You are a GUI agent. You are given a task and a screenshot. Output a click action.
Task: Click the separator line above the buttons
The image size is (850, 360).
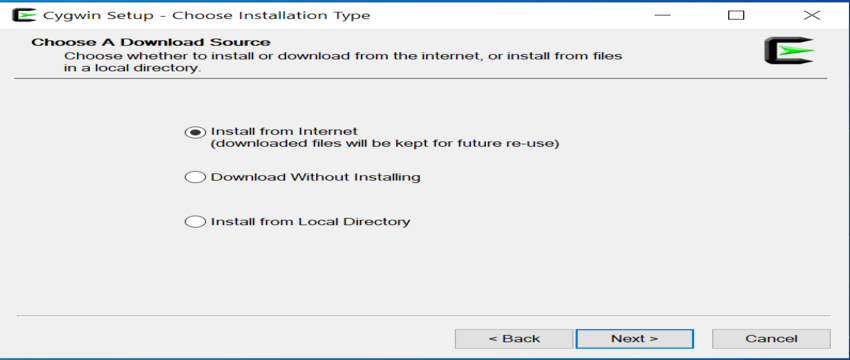[423, 315]
